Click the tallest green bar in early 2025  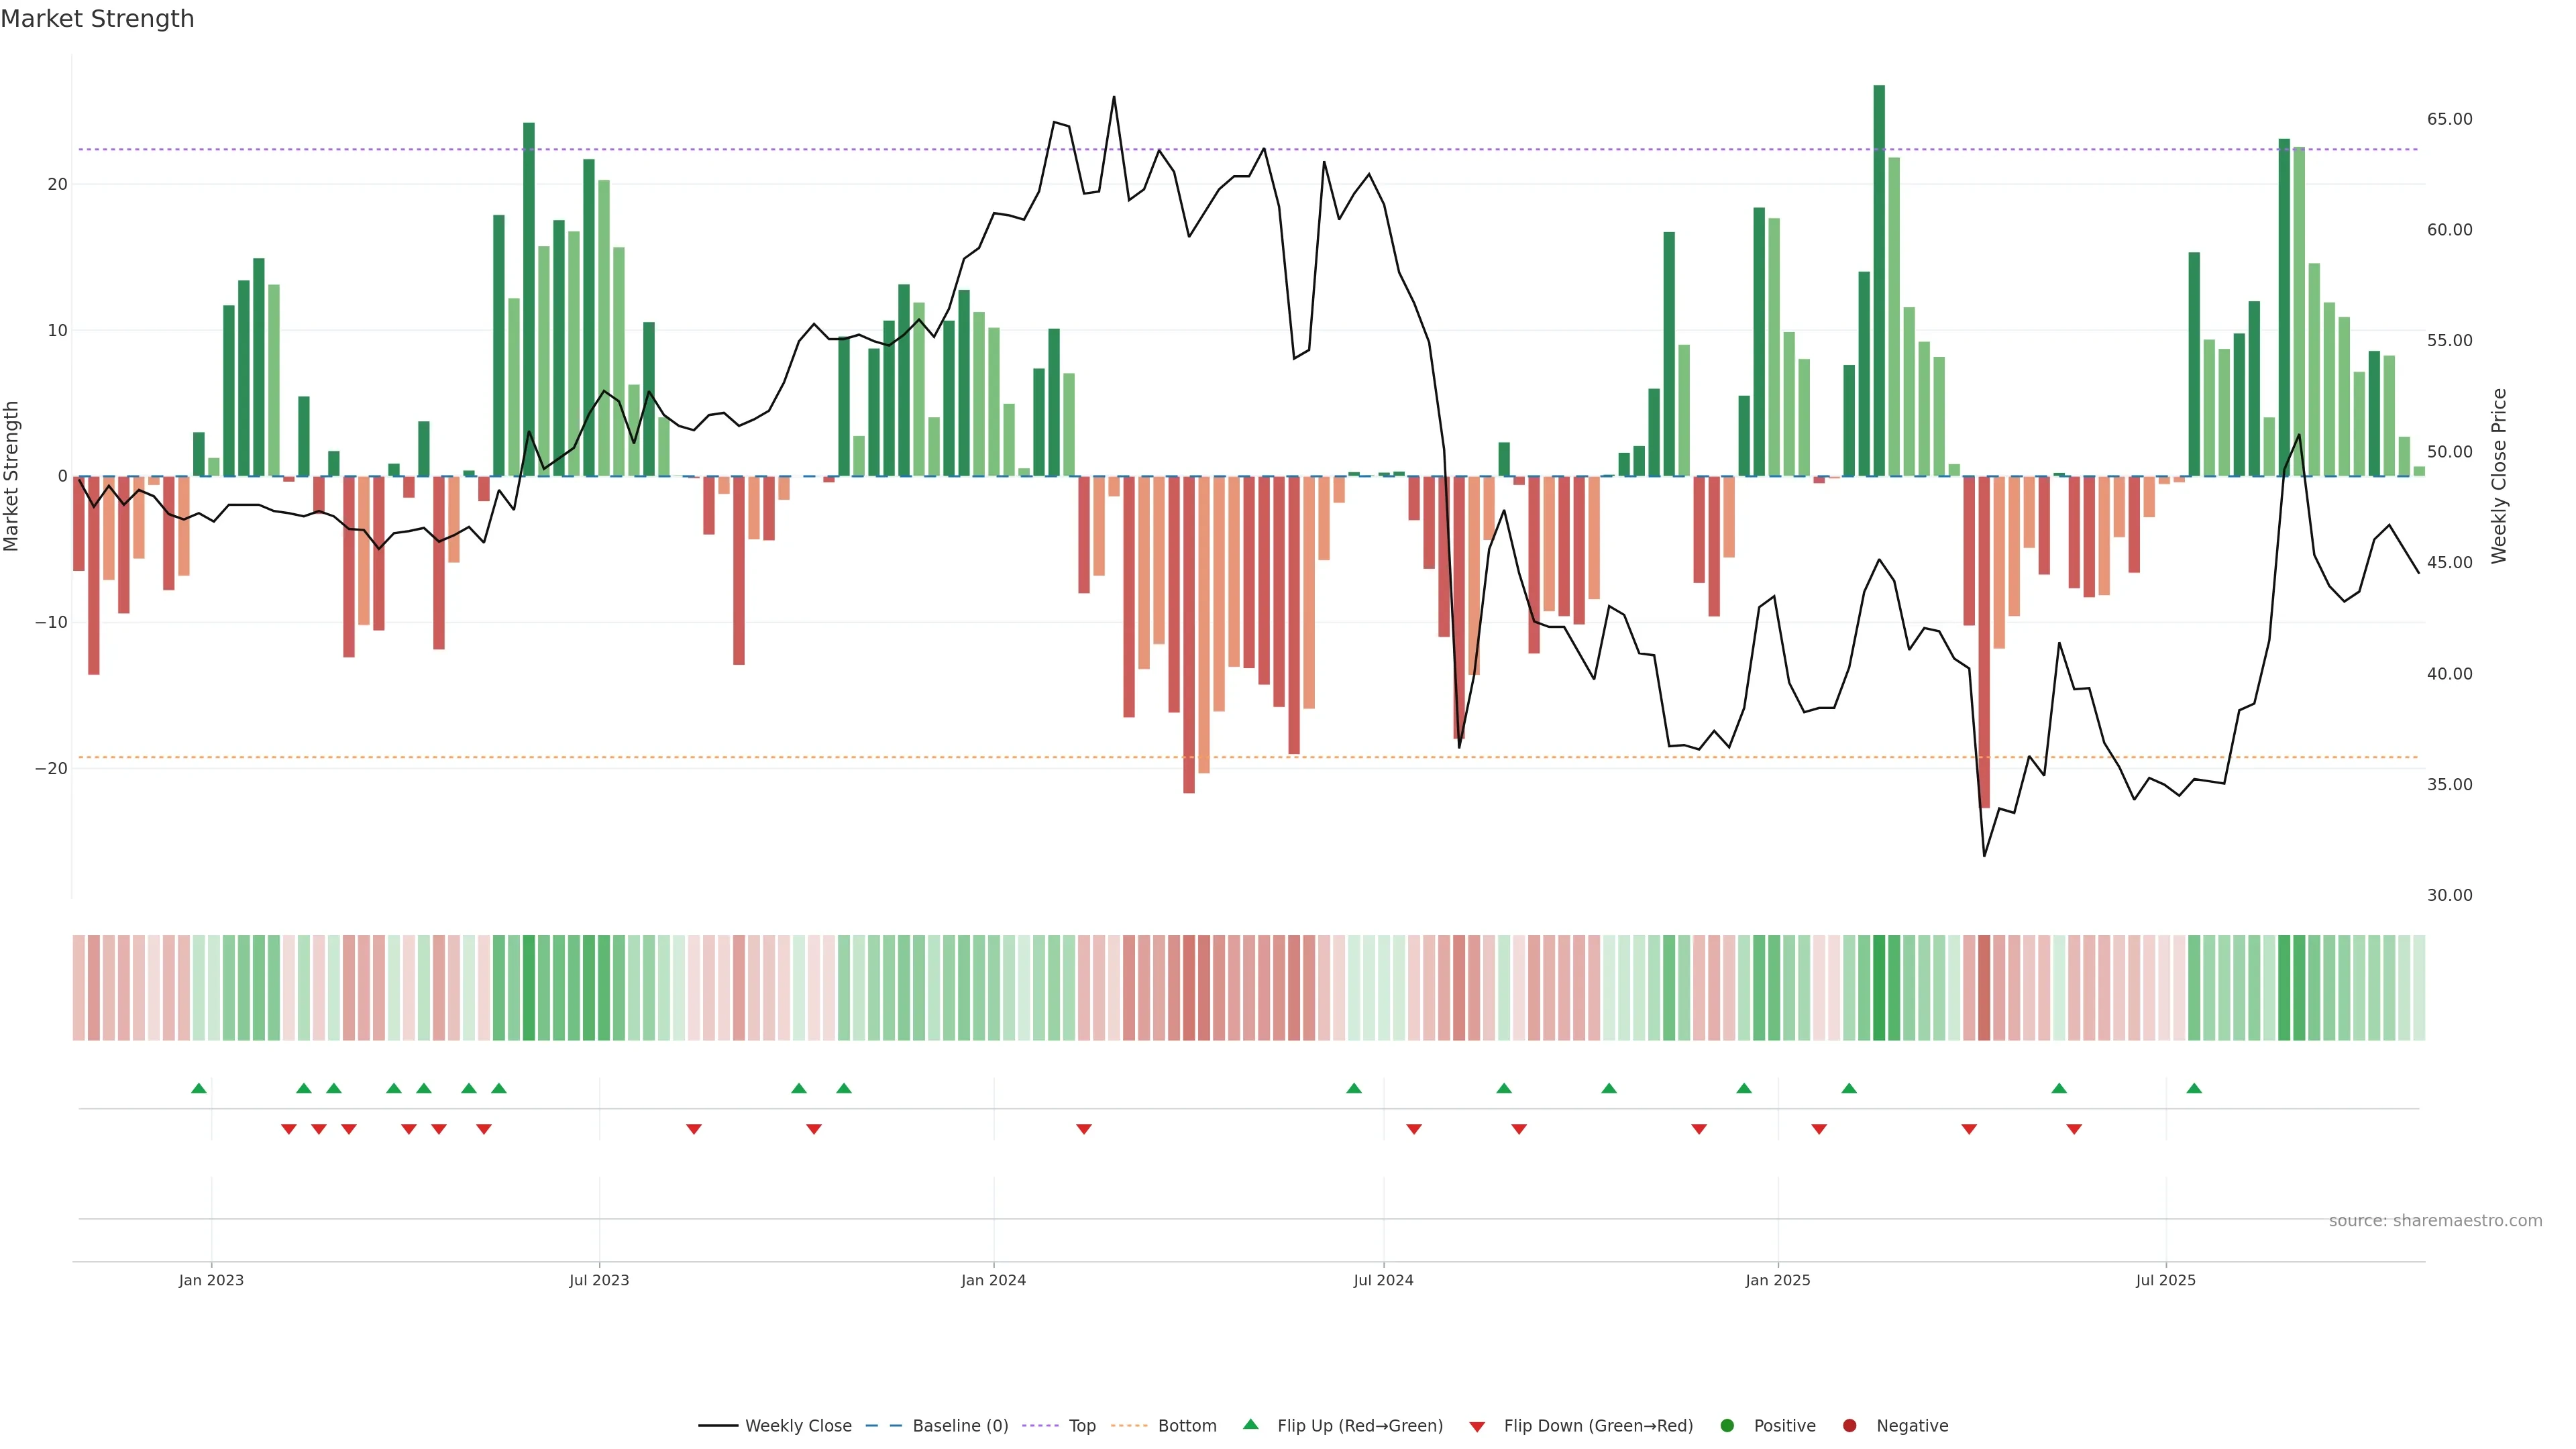point(1879,280)
